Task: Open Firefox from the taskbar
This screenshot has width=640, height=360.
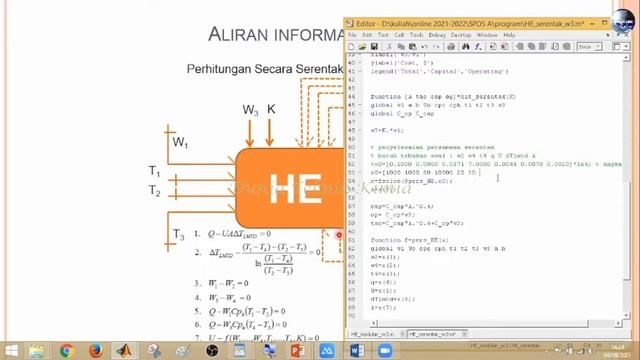Action: 96,351
